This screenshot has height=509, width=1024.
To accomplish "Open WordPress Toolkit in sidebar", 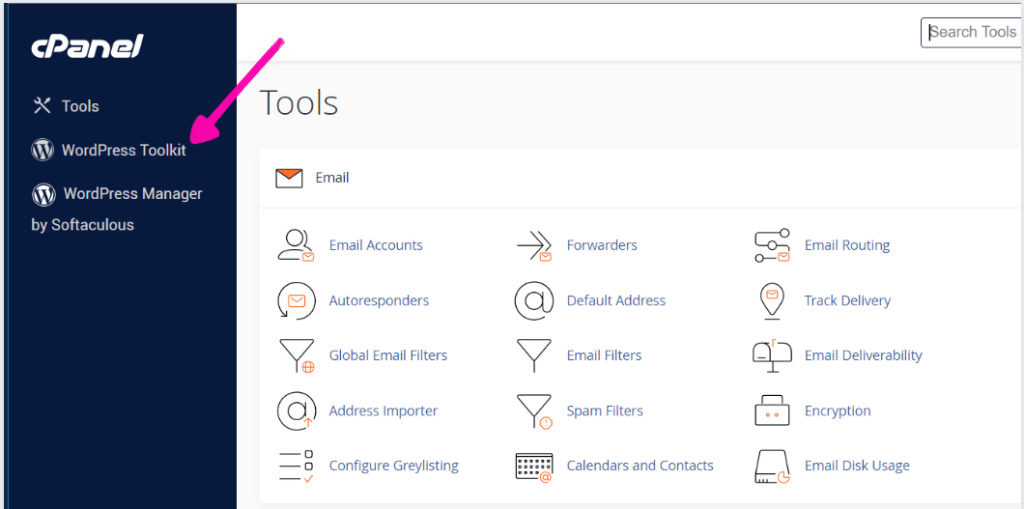I will coord(124,150).
